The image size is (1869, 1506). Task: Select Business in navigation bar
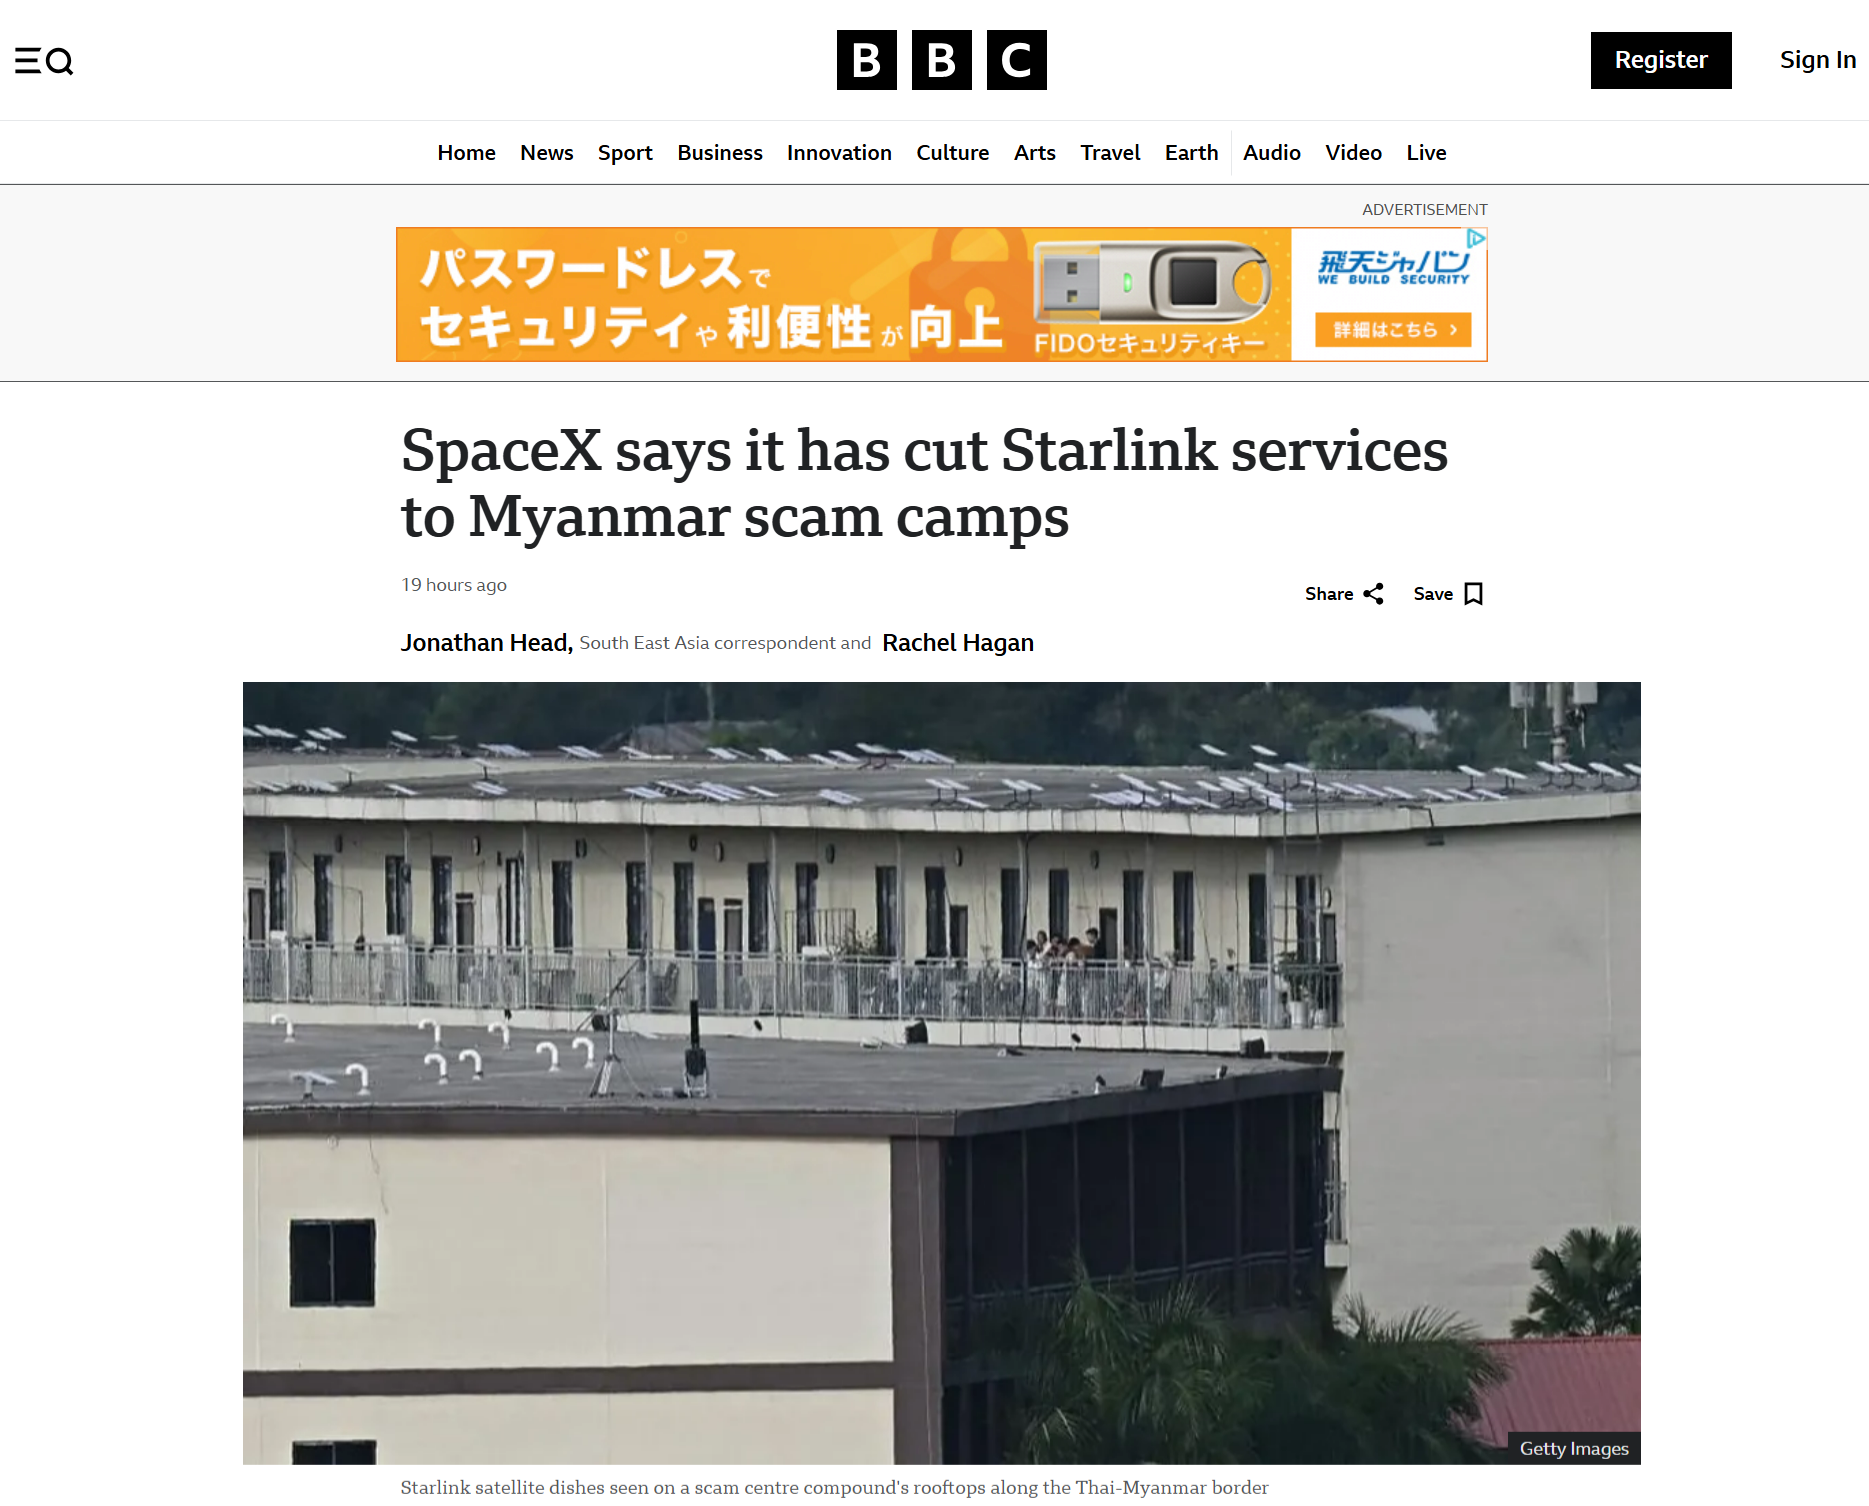tap(720, 153)
